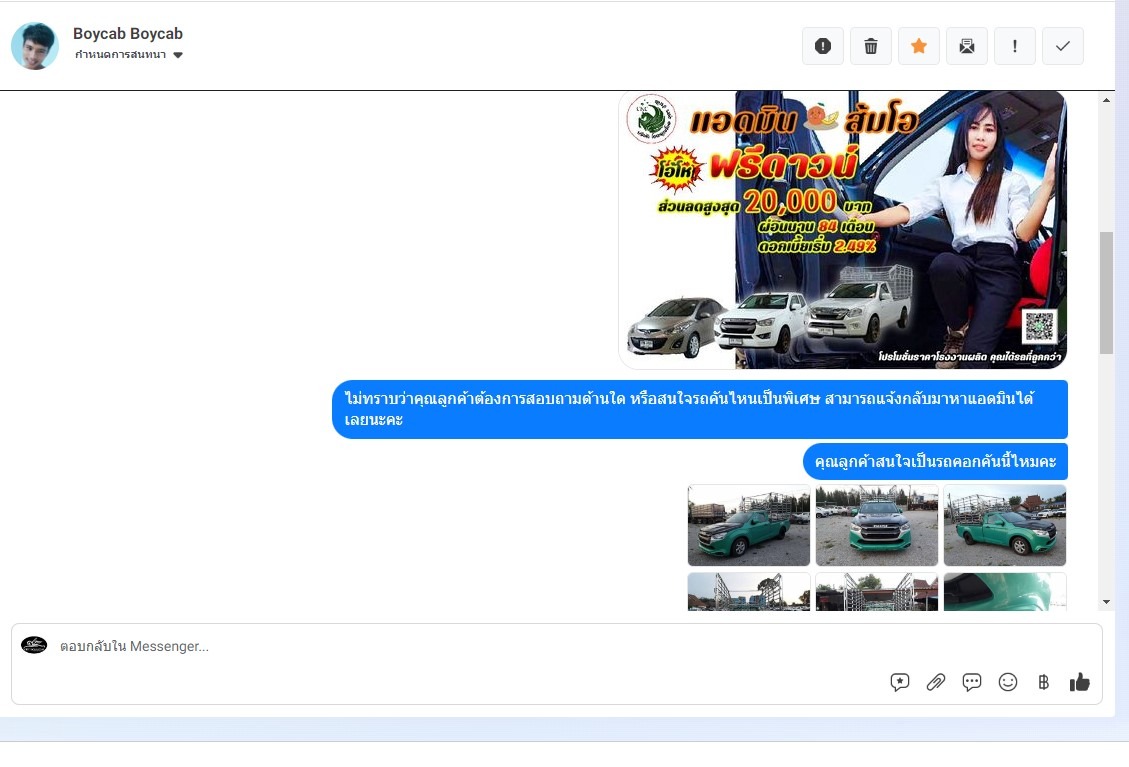
Task: Mark conversation done with the checkmark
Action: (x=1063, y=46)
